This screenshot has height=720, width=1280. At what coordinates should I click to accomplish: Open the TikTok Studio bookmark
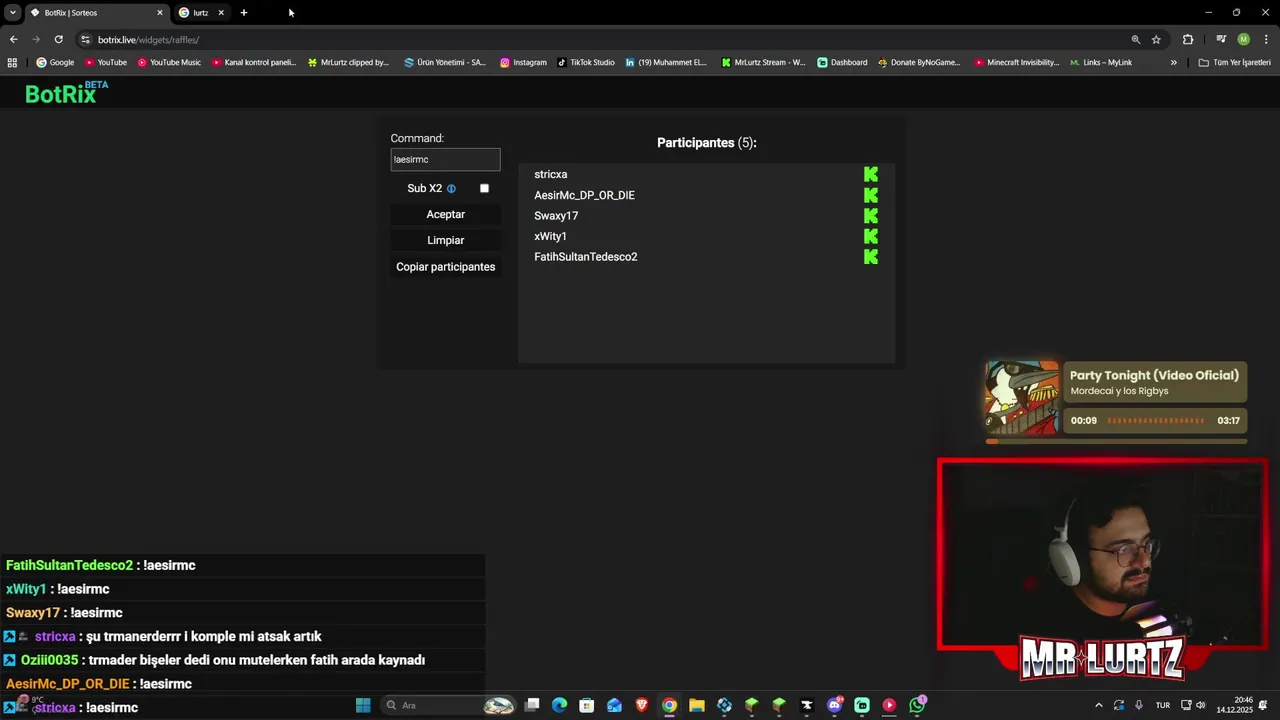[586, 62]
